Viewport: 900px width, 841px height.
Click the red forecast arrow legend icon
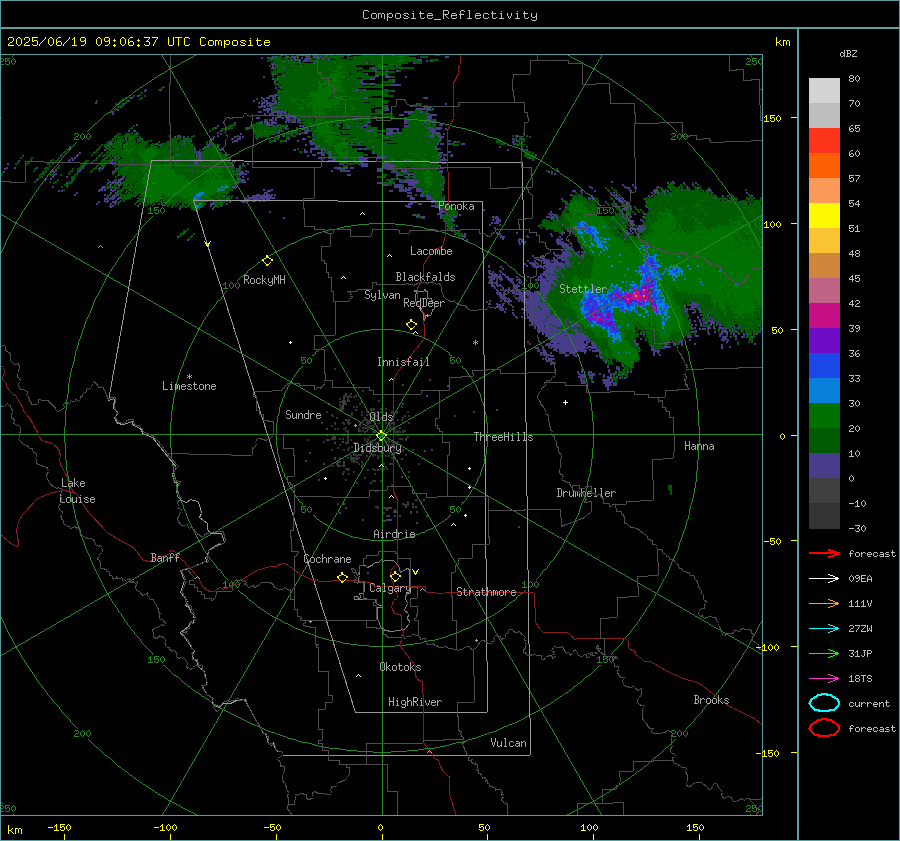pos(824,553)
